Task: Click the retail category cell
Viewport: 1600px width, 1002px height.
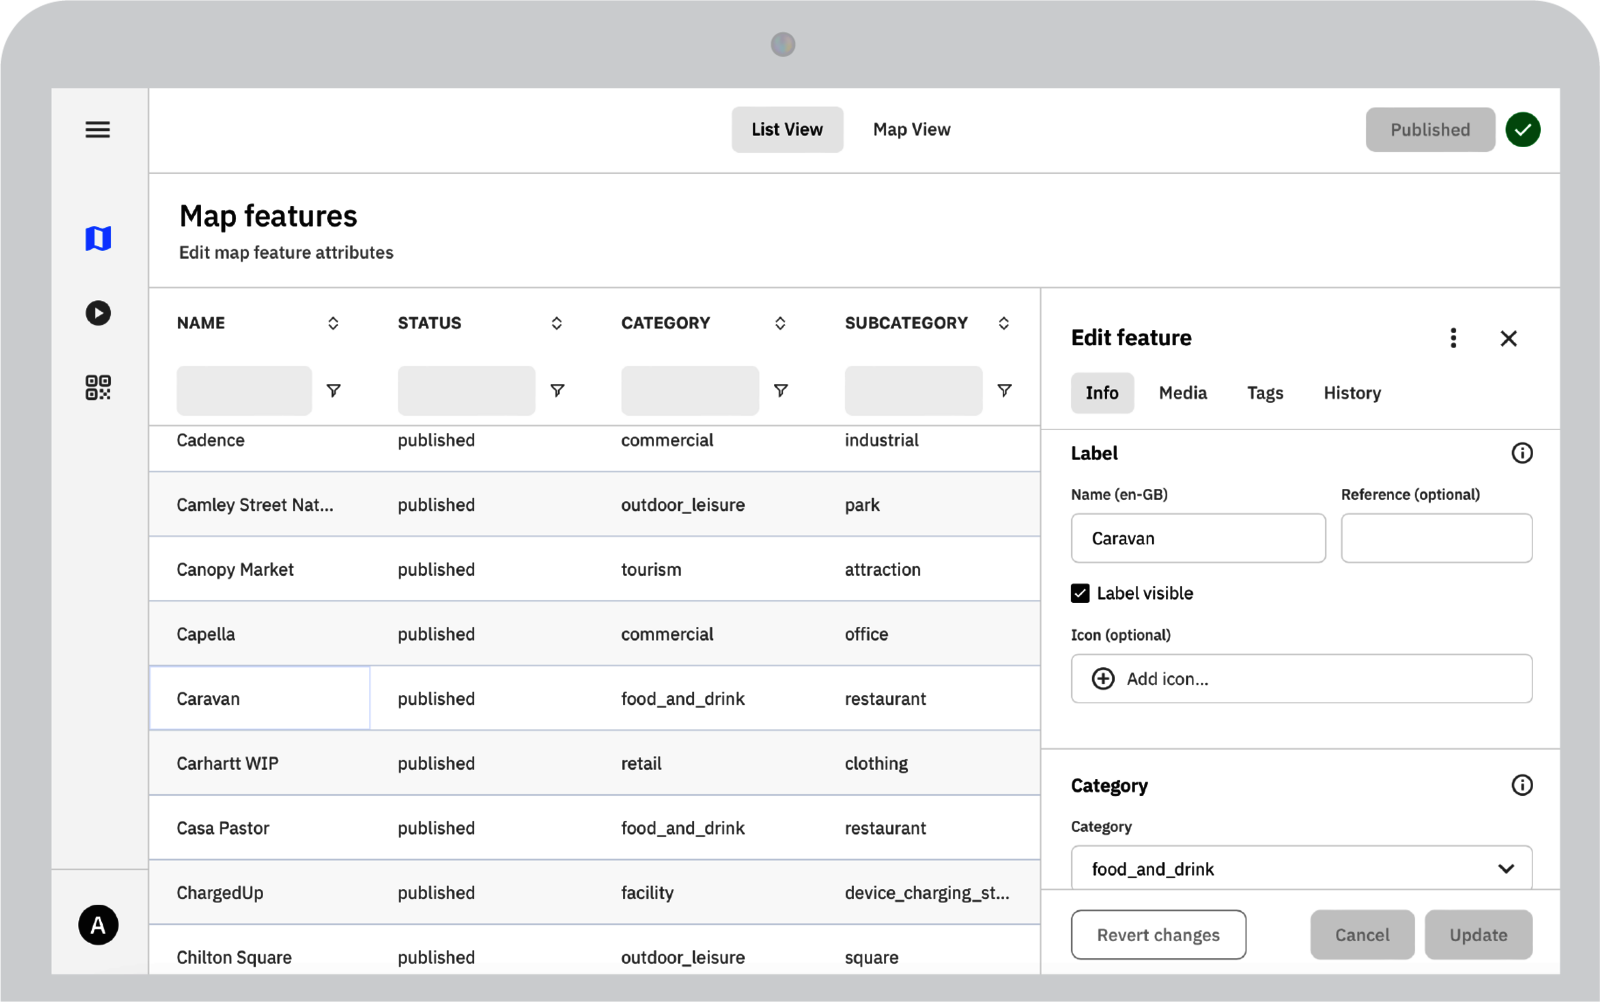Action: (x=641, y=763)
